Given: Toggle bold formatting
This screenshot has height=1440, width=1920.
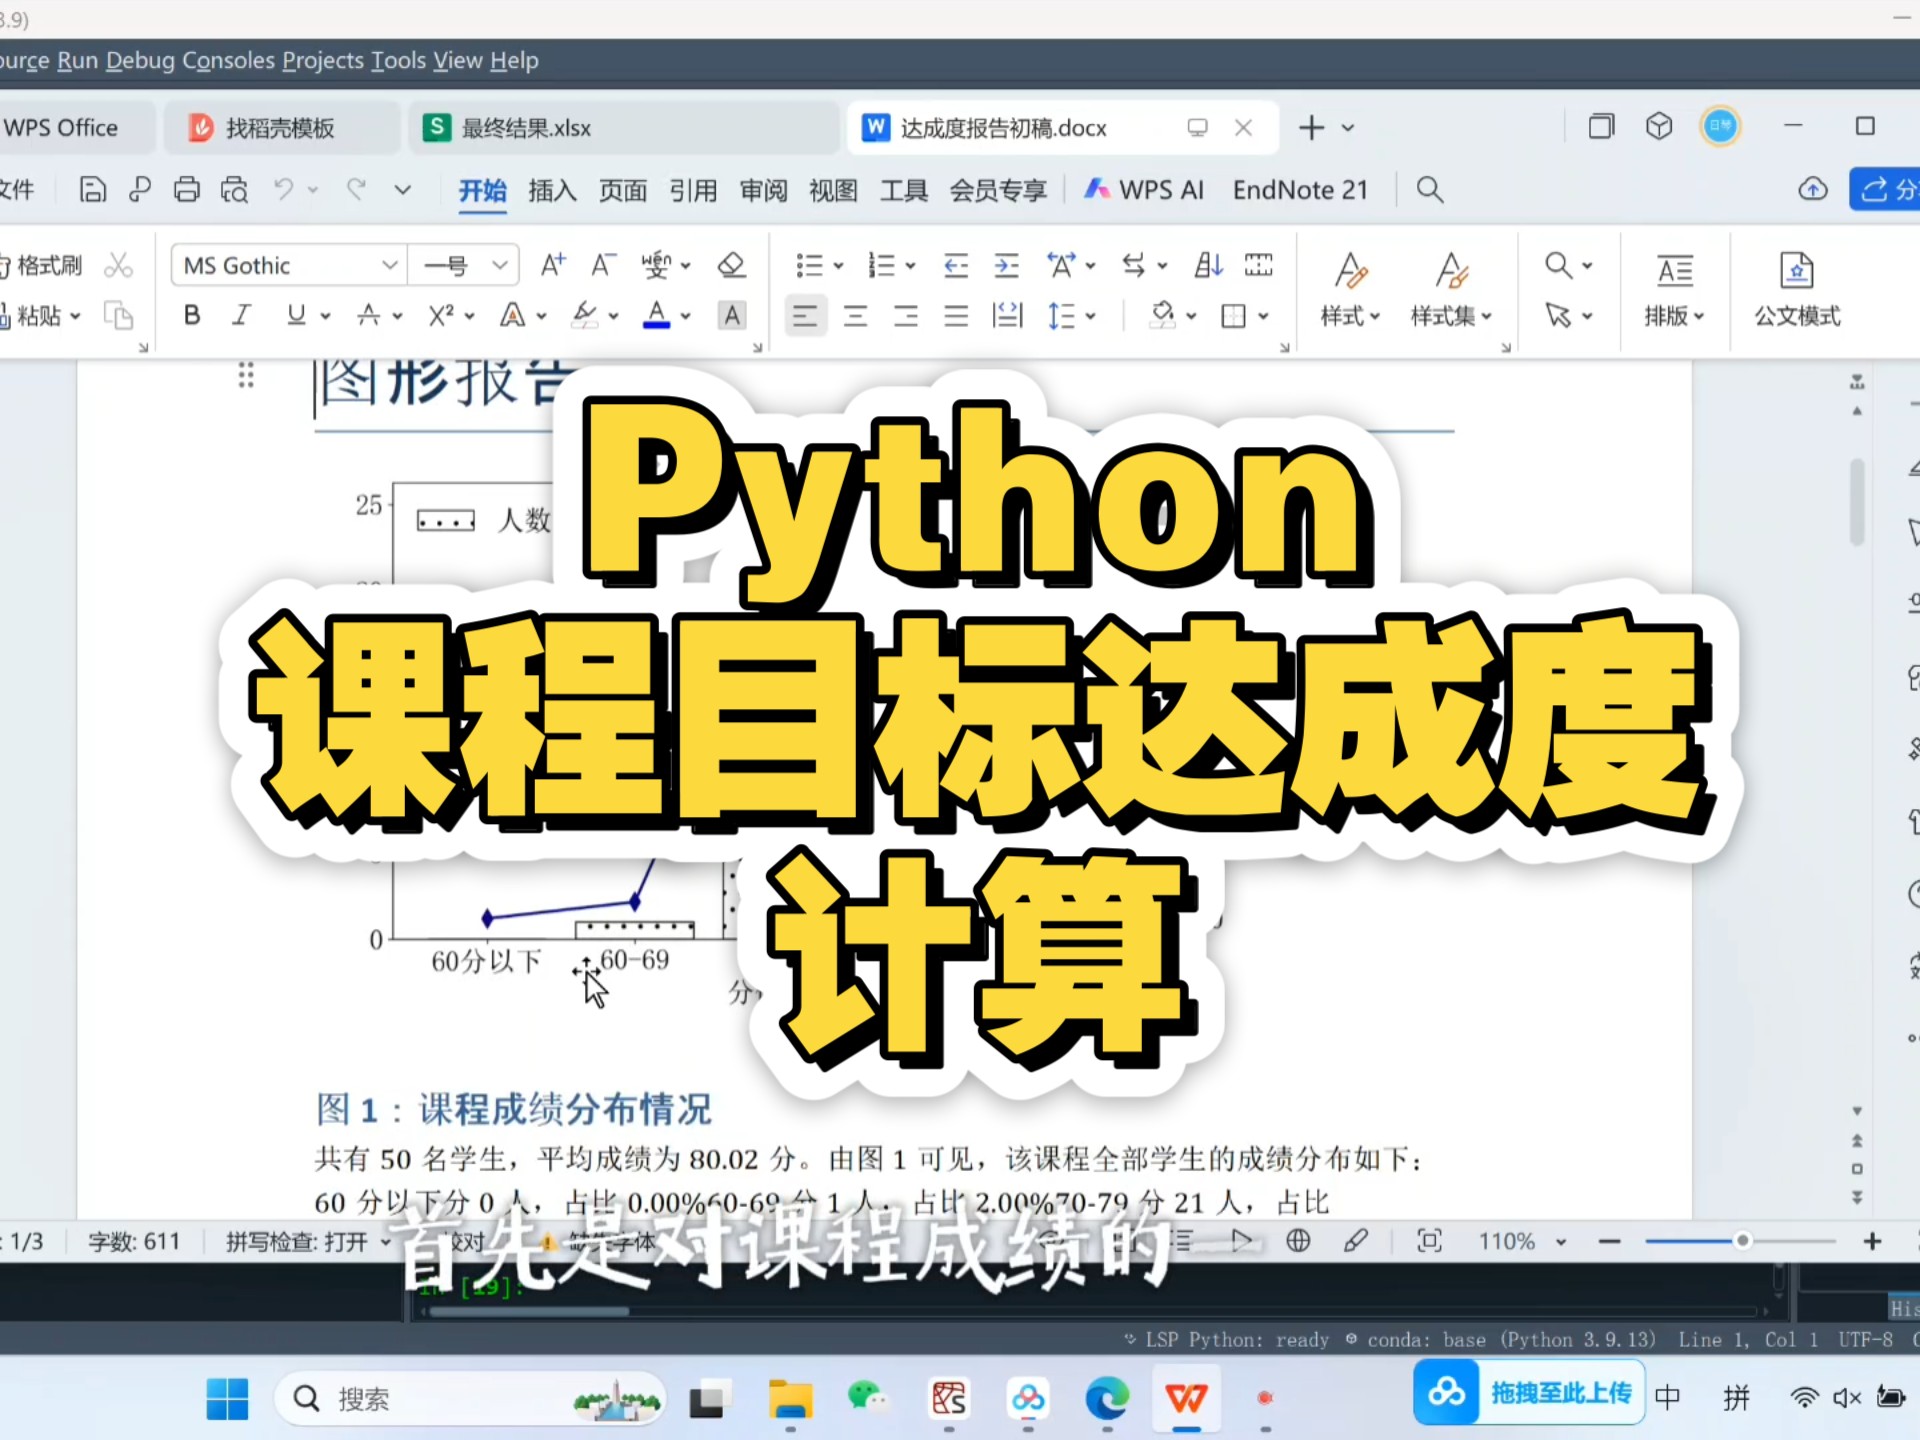Looking at the screenshot, I should [192, 315].
